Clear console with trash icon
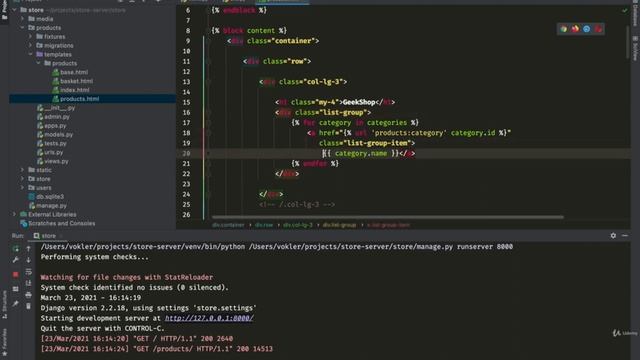The height and width of the screenshot is (360, 640). pyautogui.click(x=29, y=306)
